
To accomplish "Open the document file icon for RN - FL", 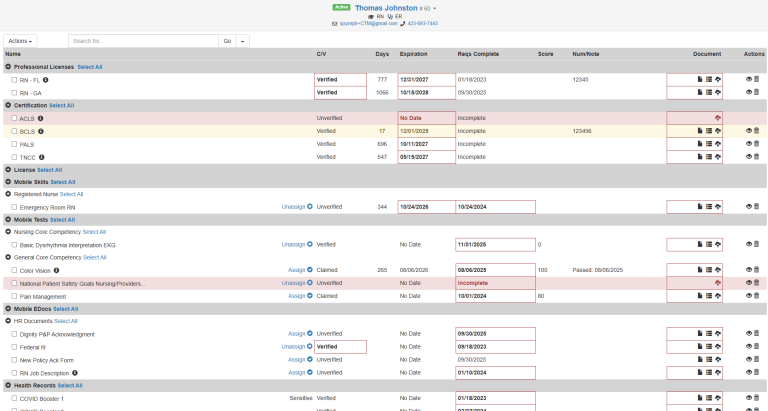I will tap(700, 79).
